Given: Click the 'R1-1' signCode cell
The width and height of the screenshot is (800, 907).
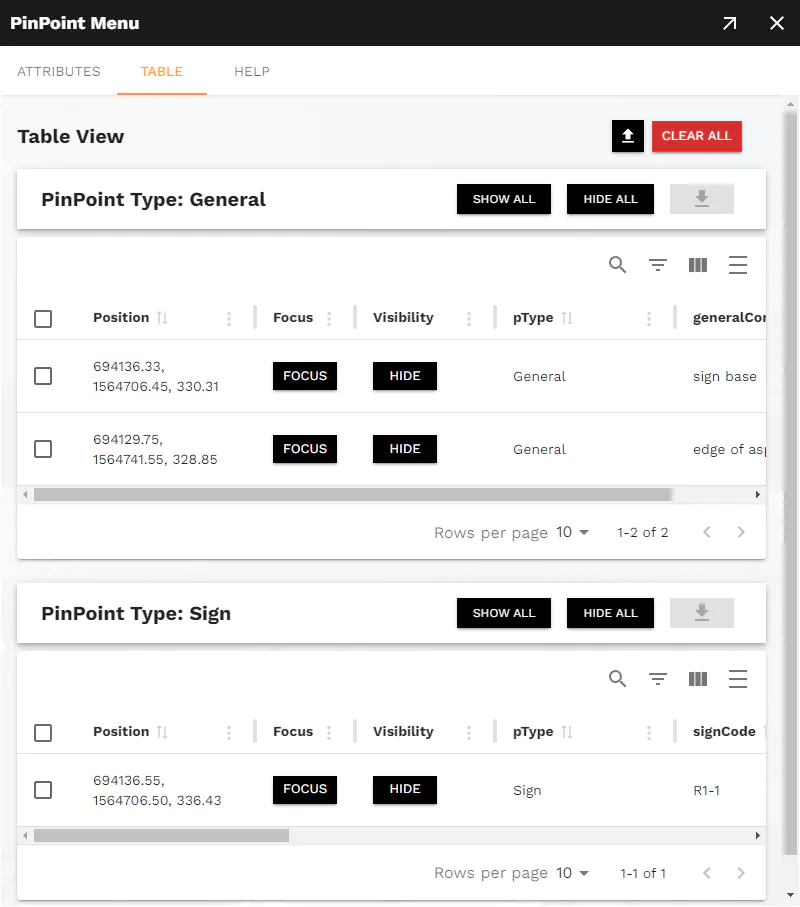Looking at the screenshot, I should pos(706,790).
